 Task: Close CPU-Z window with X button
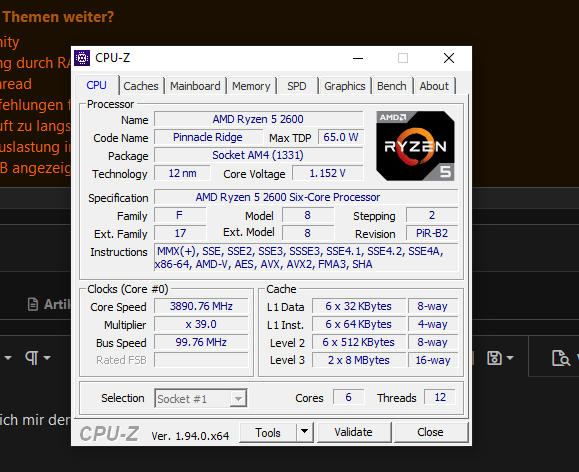tap(449, 58)
